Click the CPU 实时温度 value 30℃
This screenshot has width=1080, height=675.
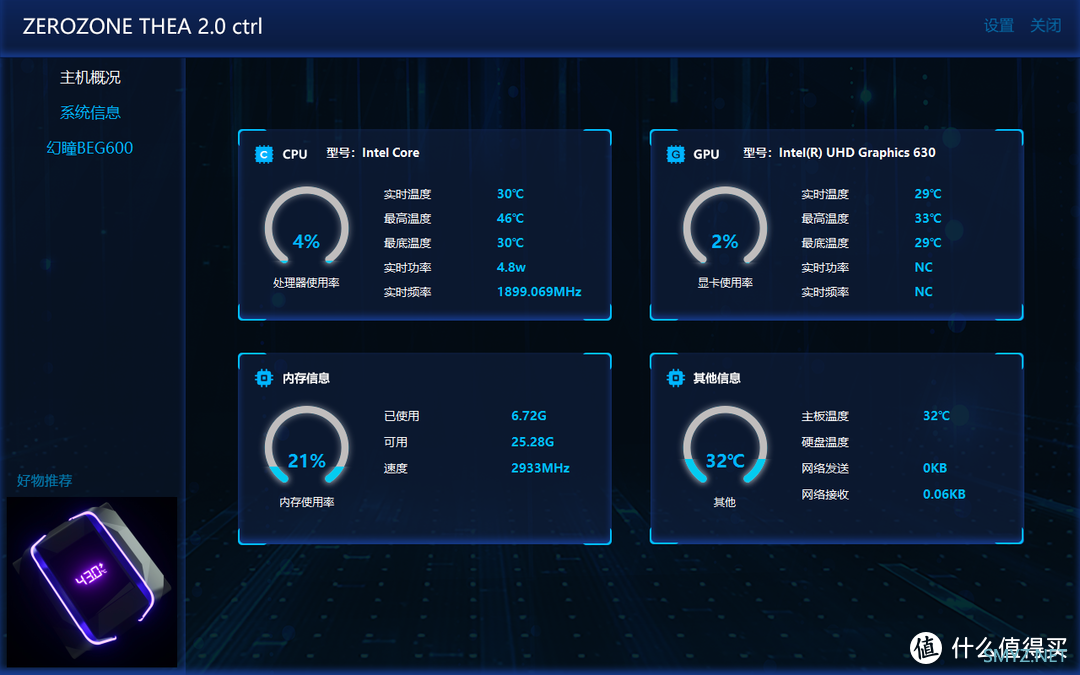(x=510, y=194)
